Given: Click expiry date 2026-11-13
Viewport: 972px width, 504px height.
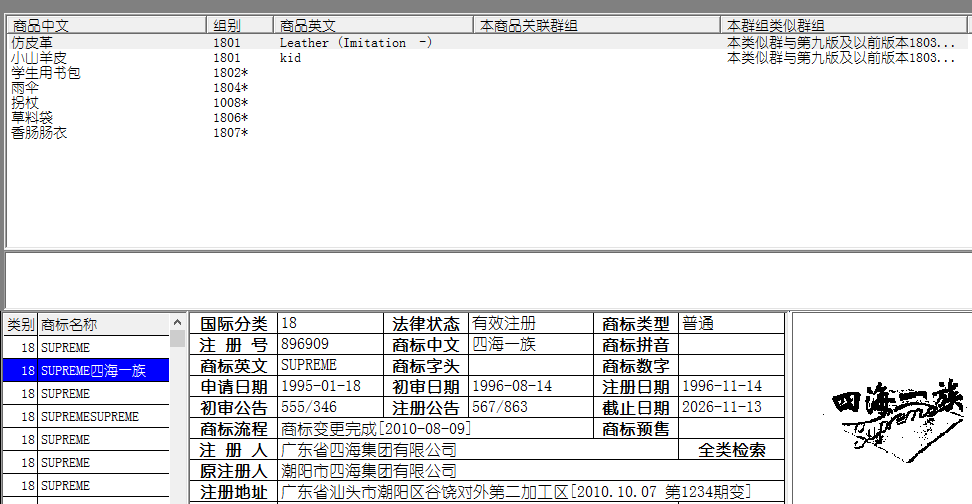Looking at the screenshot, I should coord(731,407).
